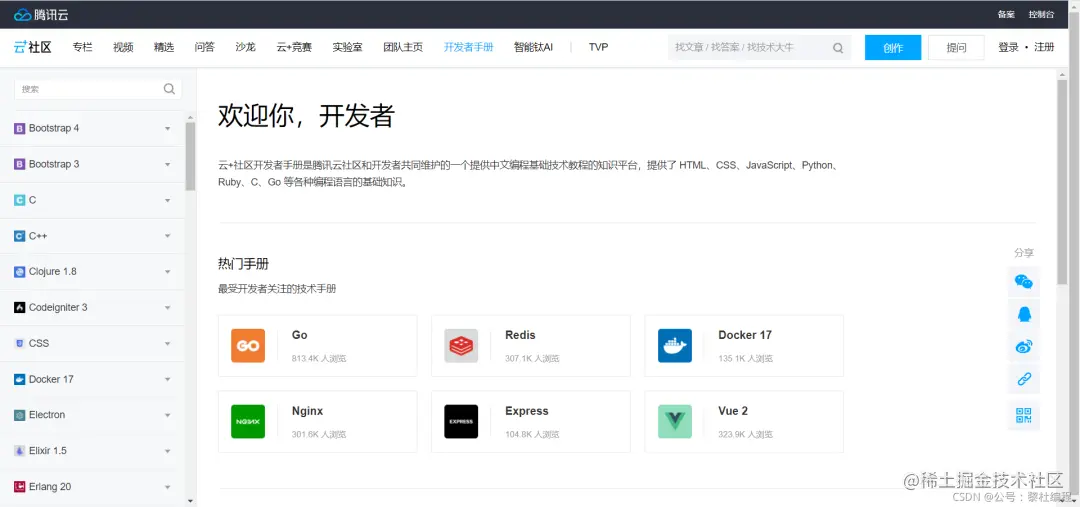Viewport: 1080px width, 507px height.
Task: Click the sidebar search magnifier icon
Action: [169, 89]
